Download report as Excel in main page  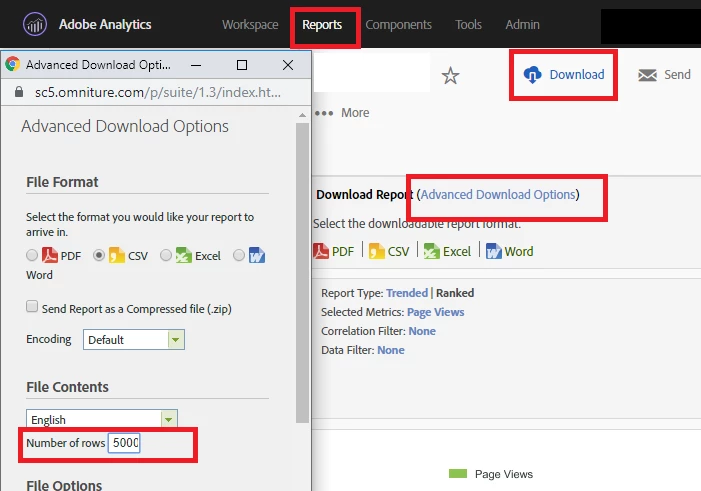447,251
